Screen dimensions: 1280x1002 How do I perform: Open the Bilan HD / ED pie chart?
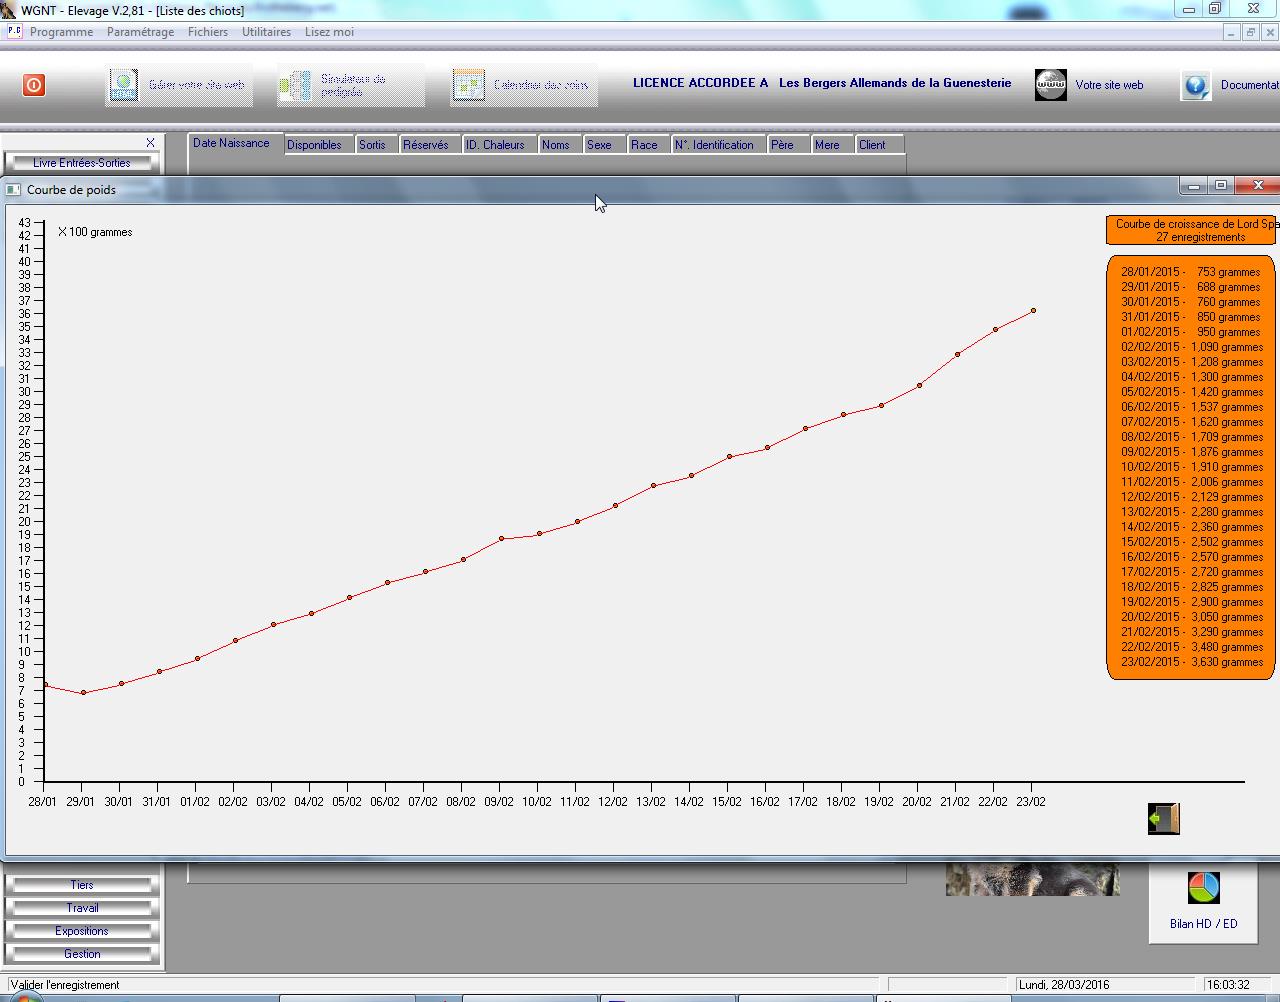(1203, 887)
